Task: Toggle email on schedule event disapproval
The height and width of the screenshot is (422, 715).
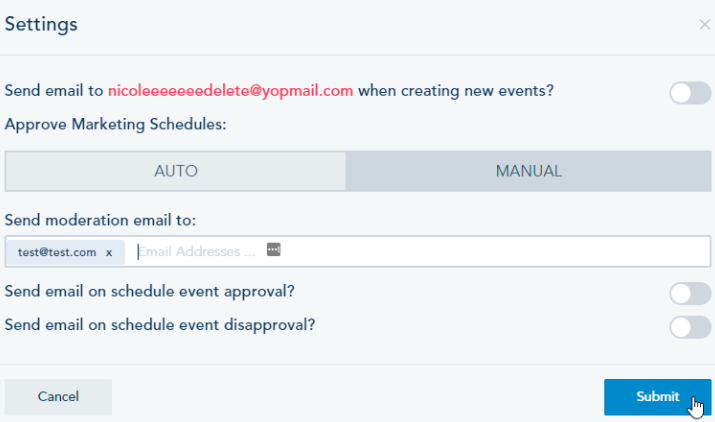Action: (690, 326)
